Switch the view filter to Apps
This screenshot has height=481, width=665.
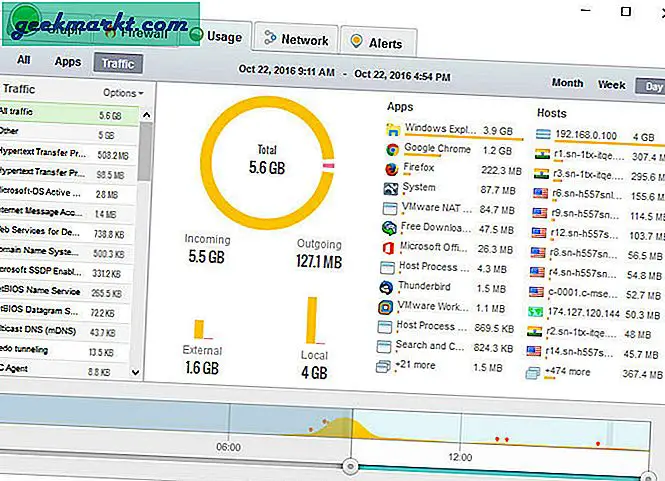click(68, 62)
